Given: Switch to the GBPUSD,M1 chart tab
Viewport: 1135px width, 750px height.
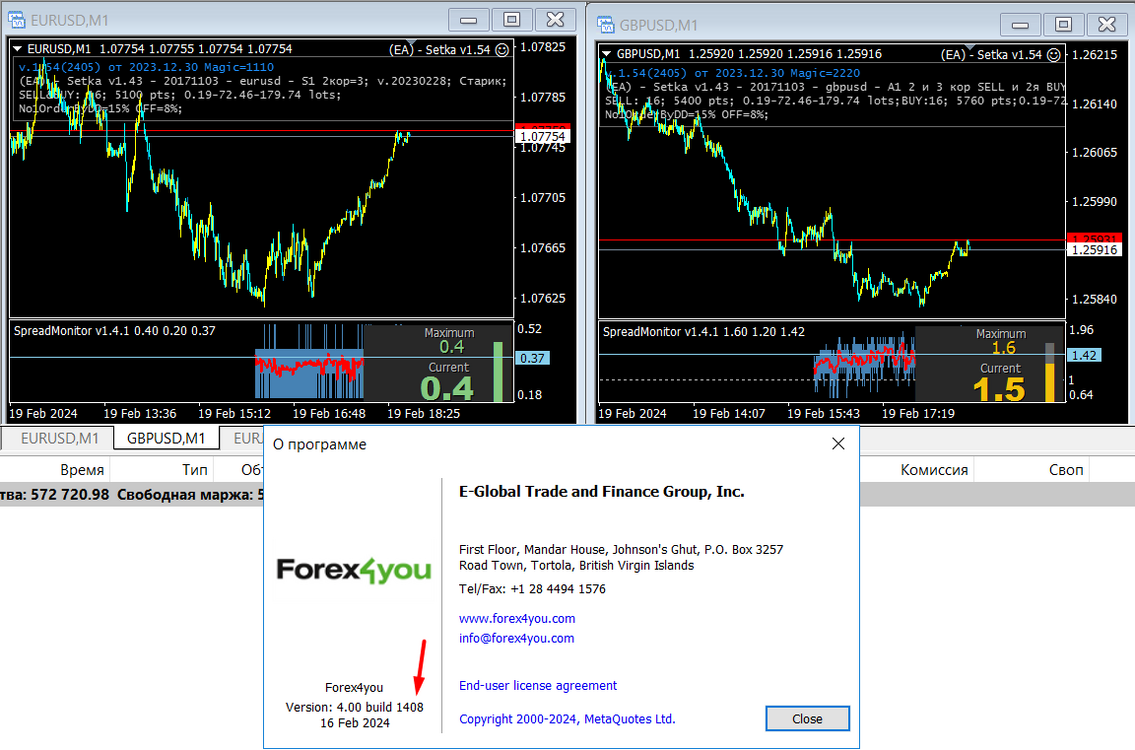Looking at the screenshot, I should pyautogui.click(x=166, y=438).
